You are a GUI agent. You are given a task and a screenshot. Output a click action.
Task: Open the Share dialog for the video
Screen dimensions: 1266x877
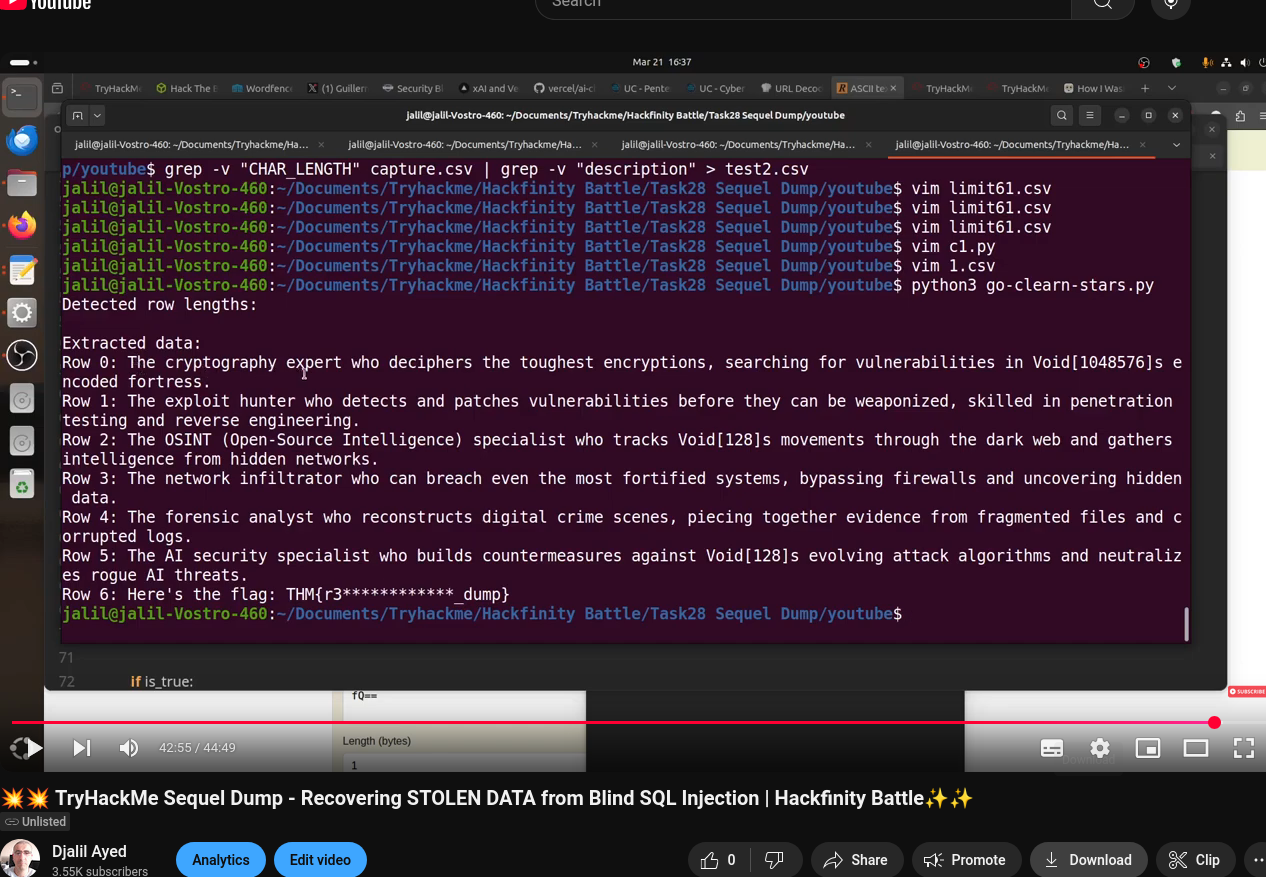[855, 860]
